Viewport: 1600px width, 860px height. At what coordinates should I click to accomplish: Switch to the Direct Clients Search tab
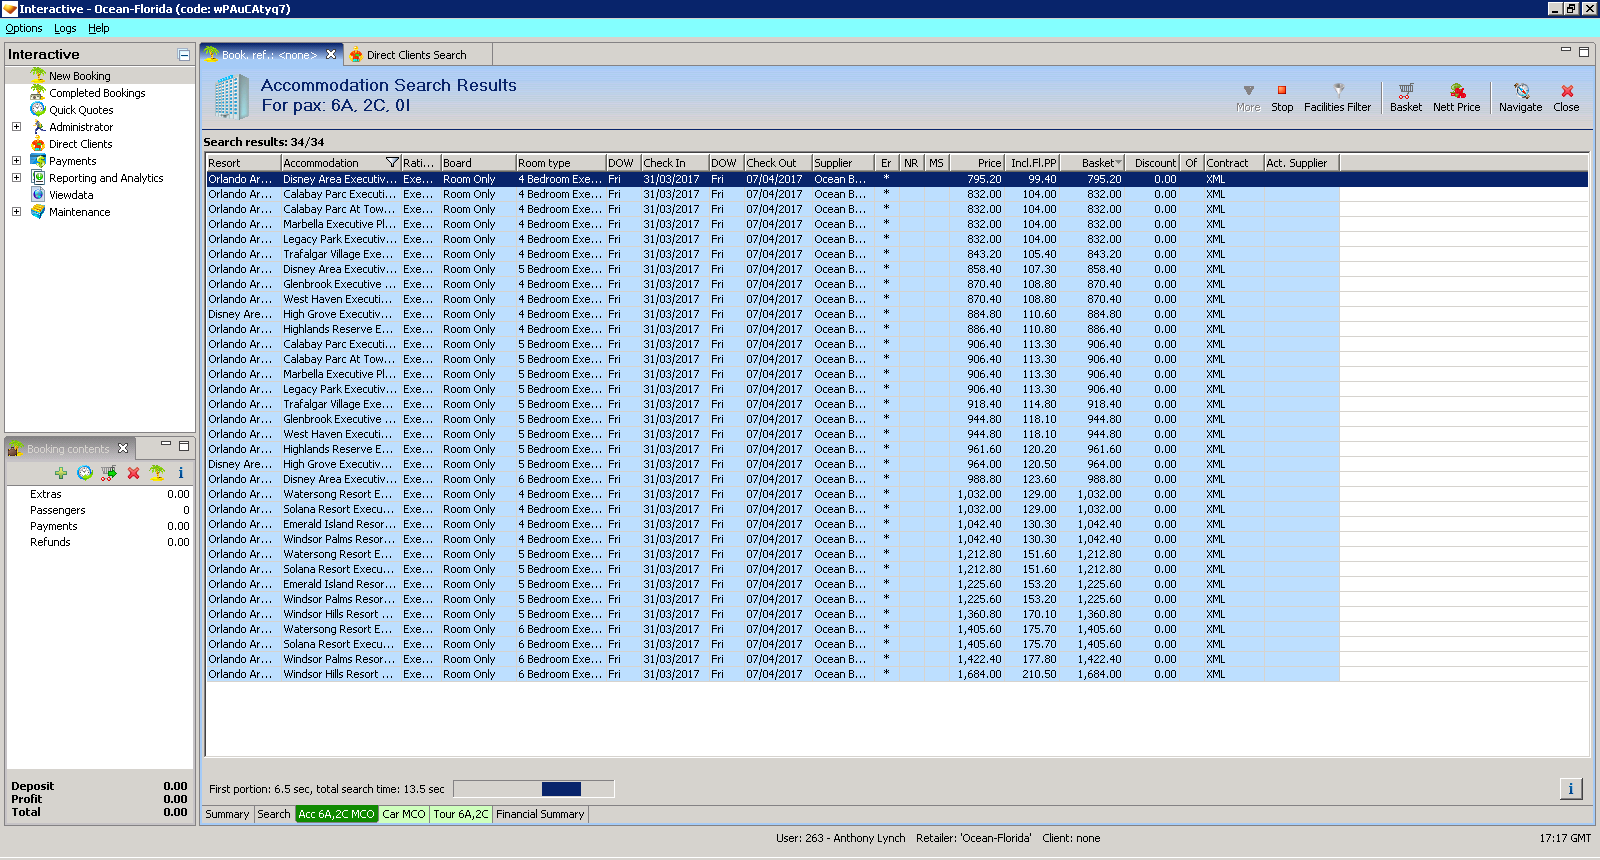416,55
